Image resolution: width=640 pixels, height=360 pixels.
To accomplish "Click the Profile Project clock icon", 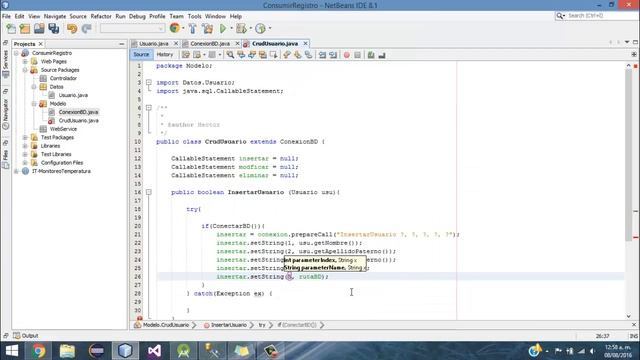I will point(260,29).
